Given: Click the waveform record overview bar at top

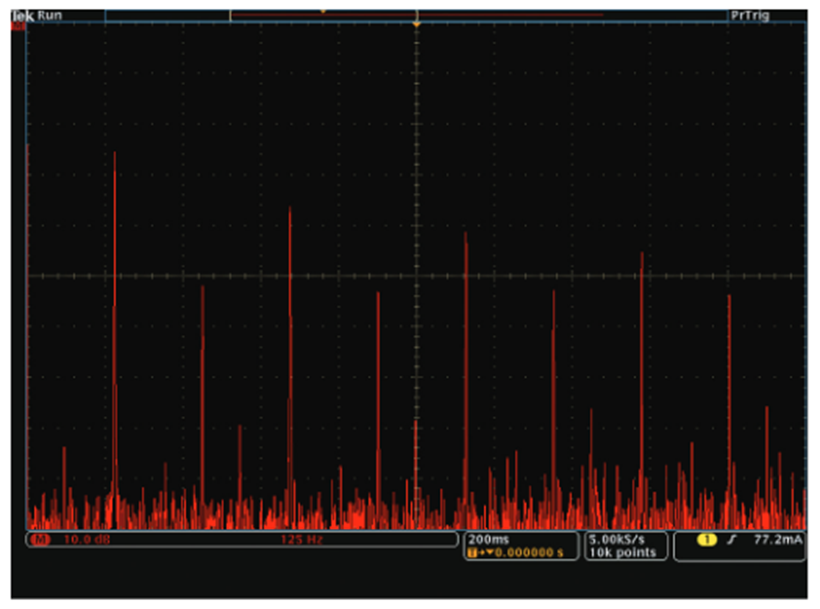Looking at the screenshot, I should pos(416,15).
